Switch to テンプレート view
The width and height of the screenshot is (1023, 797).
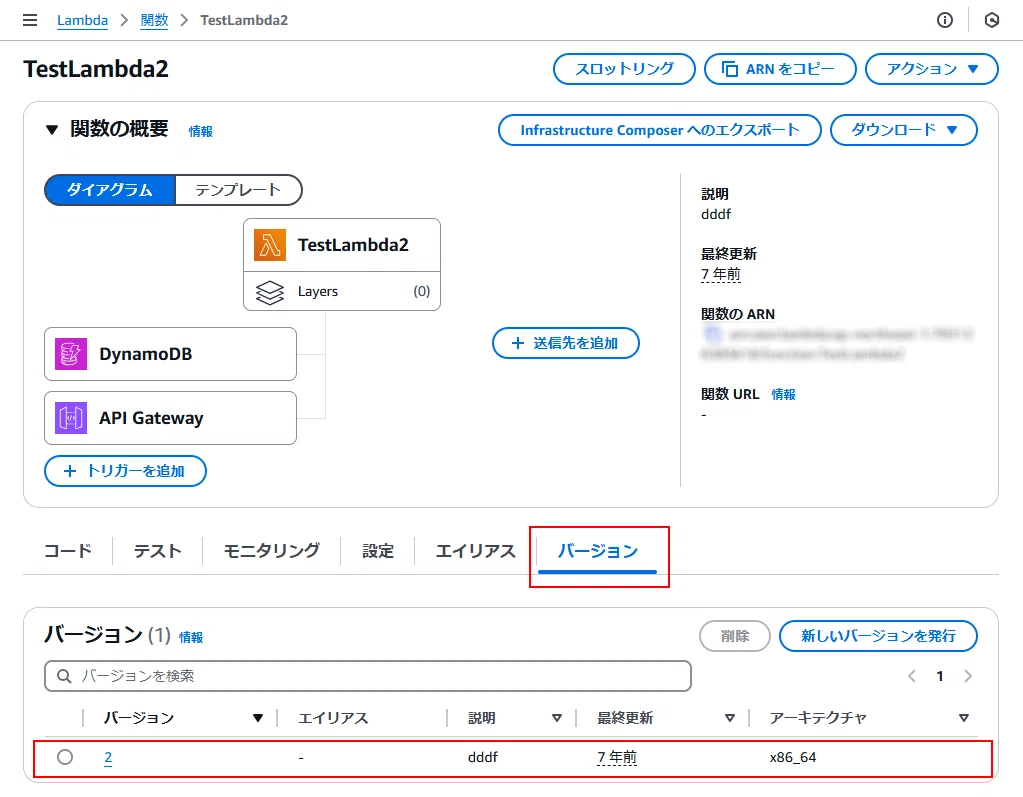(238, 190)
